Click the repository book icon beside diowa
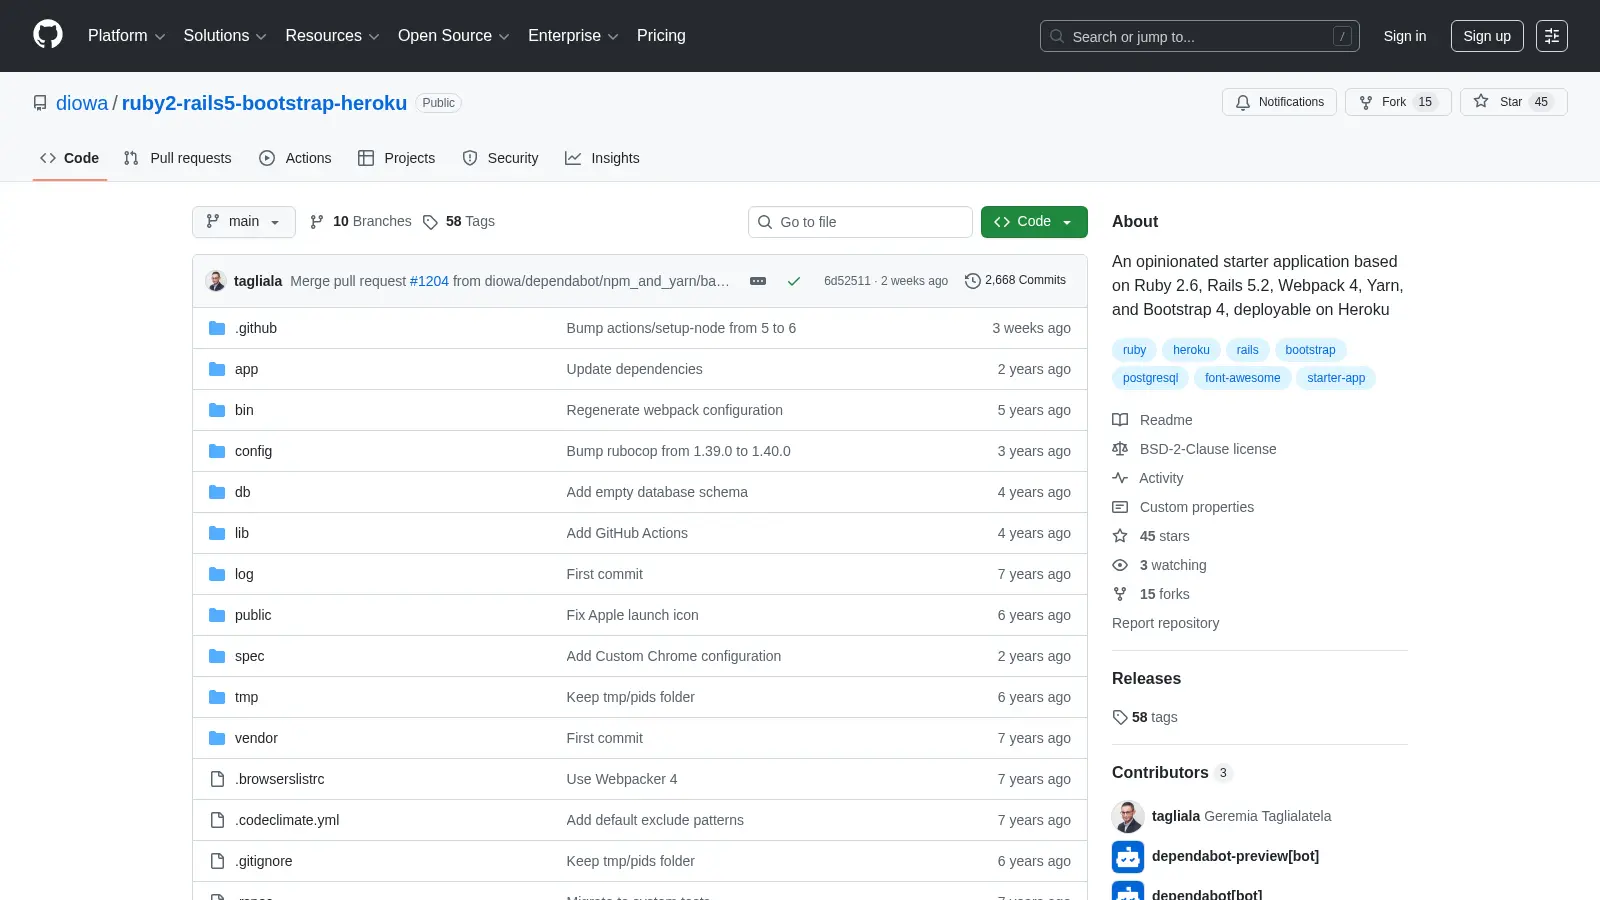This screenshot has width=1600, height=900. click(40, 103)
